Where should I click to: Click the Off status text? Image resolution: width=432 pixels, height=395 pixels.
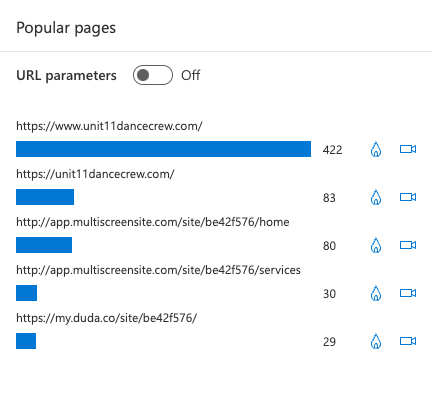point(190,75)
